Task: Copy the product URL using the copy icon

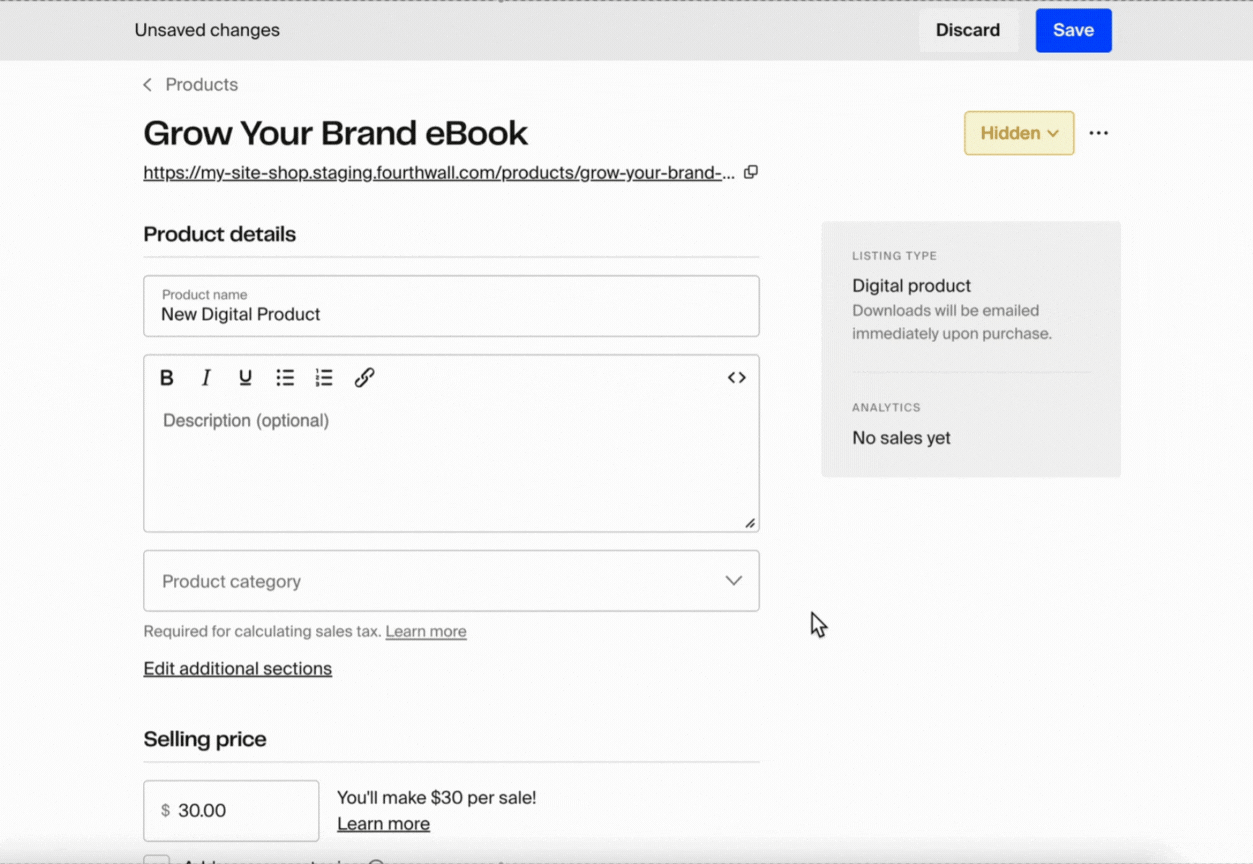Action: (x=751, y=172)
